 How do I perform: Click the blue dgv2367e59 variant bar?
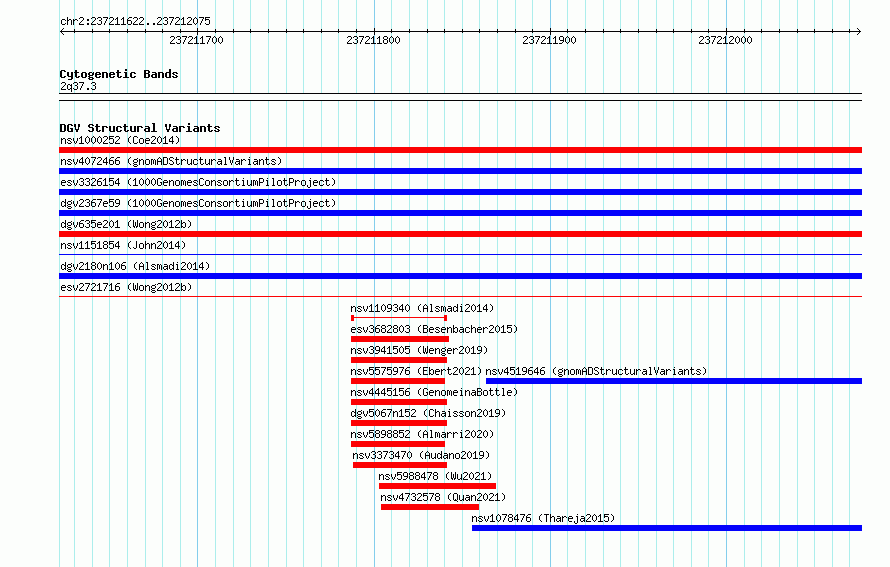tap(460, 213)
